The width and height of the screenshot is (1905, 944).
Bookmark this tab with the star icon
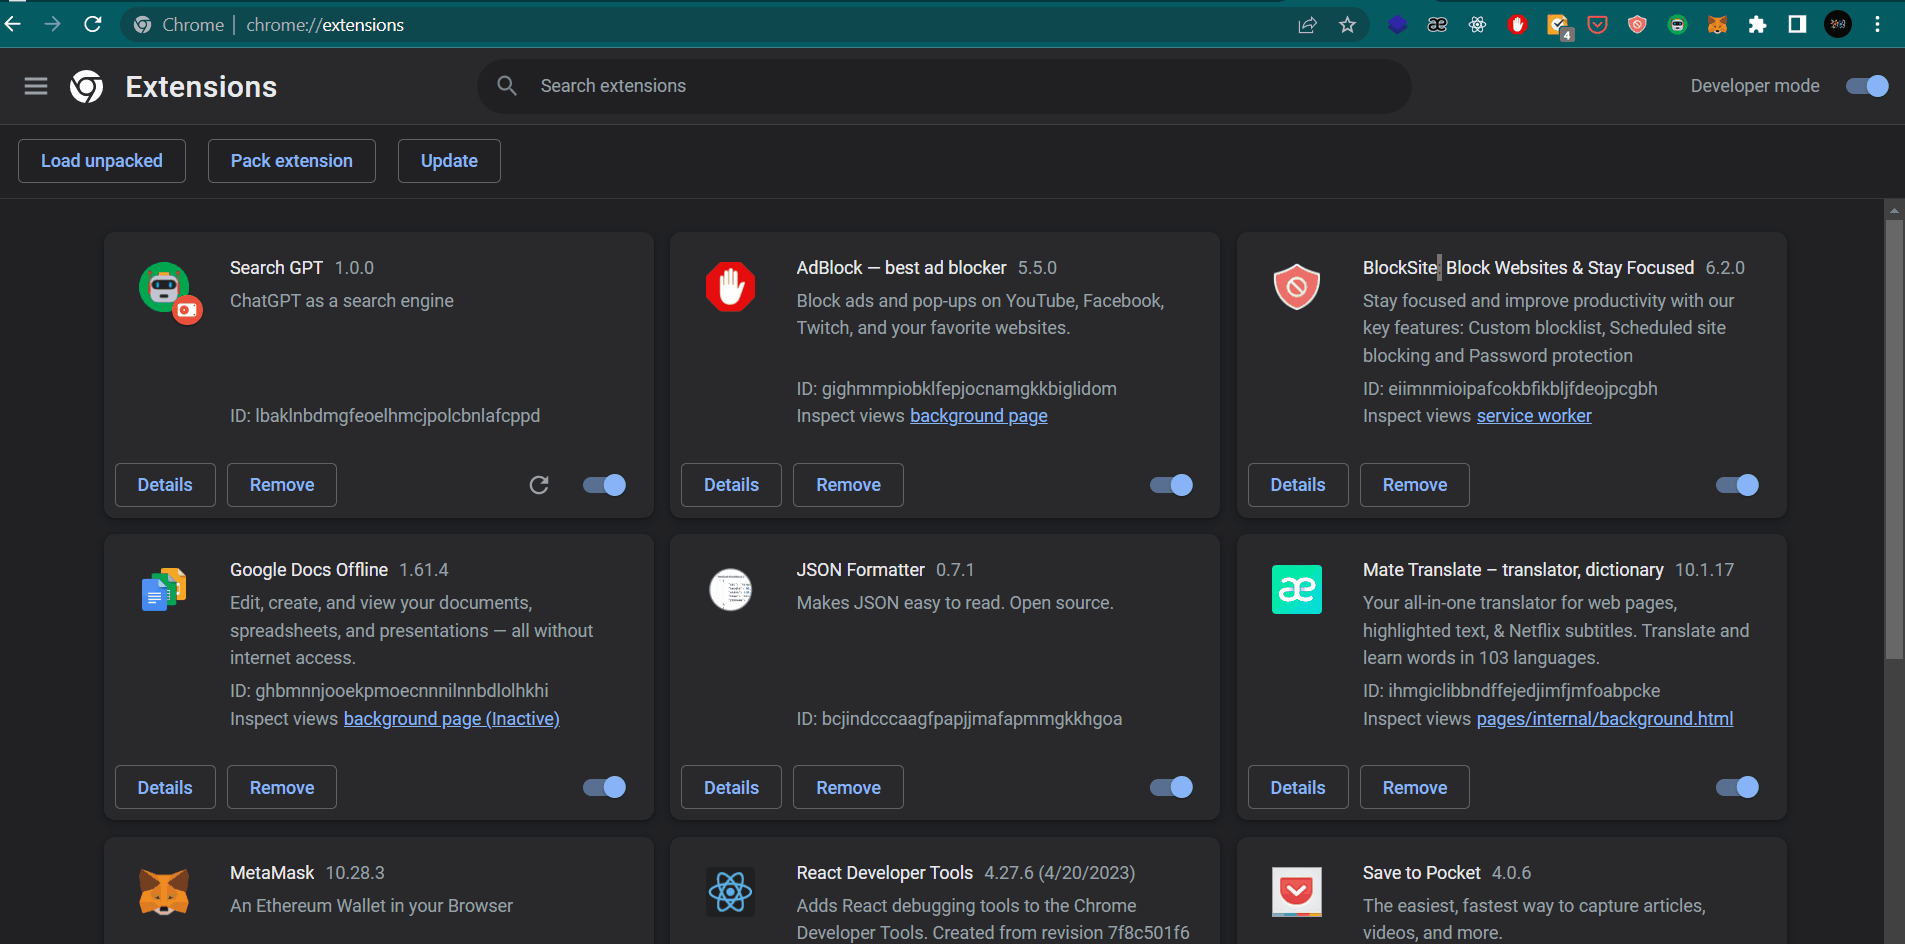pos(1347,25)
